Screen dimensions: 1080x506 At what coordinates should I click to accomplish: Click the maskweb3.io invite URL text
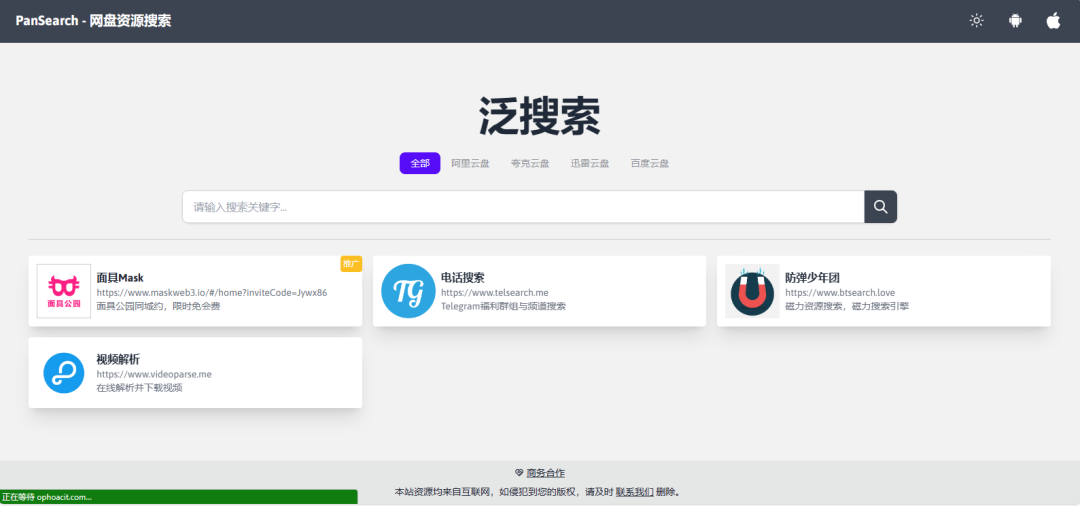[x=211, y=293]
